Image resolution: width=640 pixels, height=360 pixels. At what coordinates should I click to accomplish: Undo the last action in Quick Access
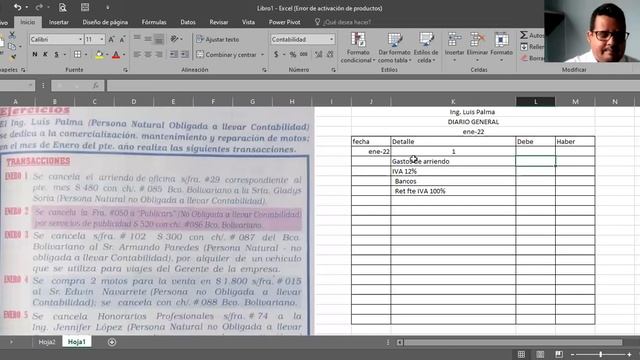[x=18, y=7]
